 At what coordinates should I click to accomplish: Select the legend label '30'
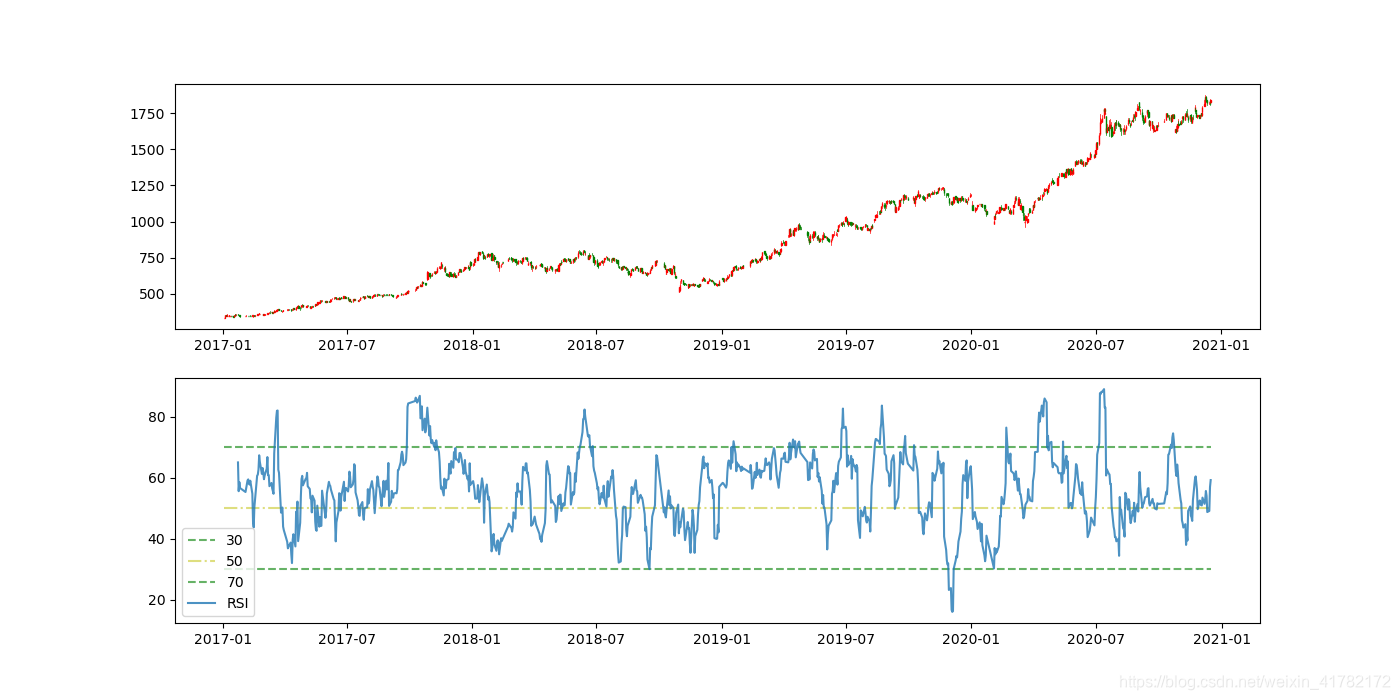click(x=234, y=540)
